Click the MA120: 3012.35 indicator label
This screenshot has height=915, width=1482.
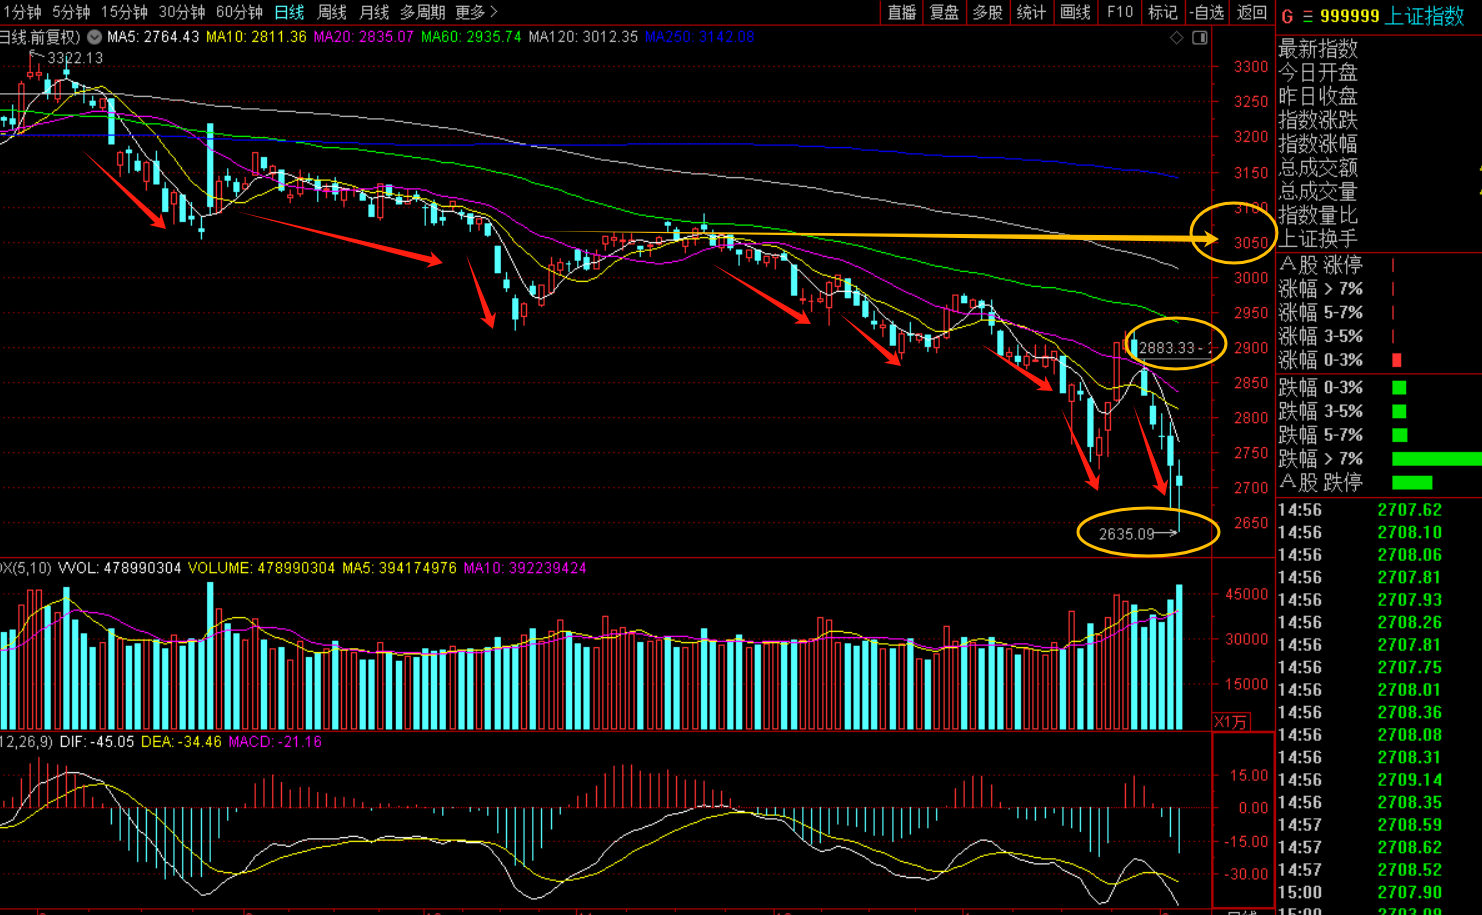[583, 37]
